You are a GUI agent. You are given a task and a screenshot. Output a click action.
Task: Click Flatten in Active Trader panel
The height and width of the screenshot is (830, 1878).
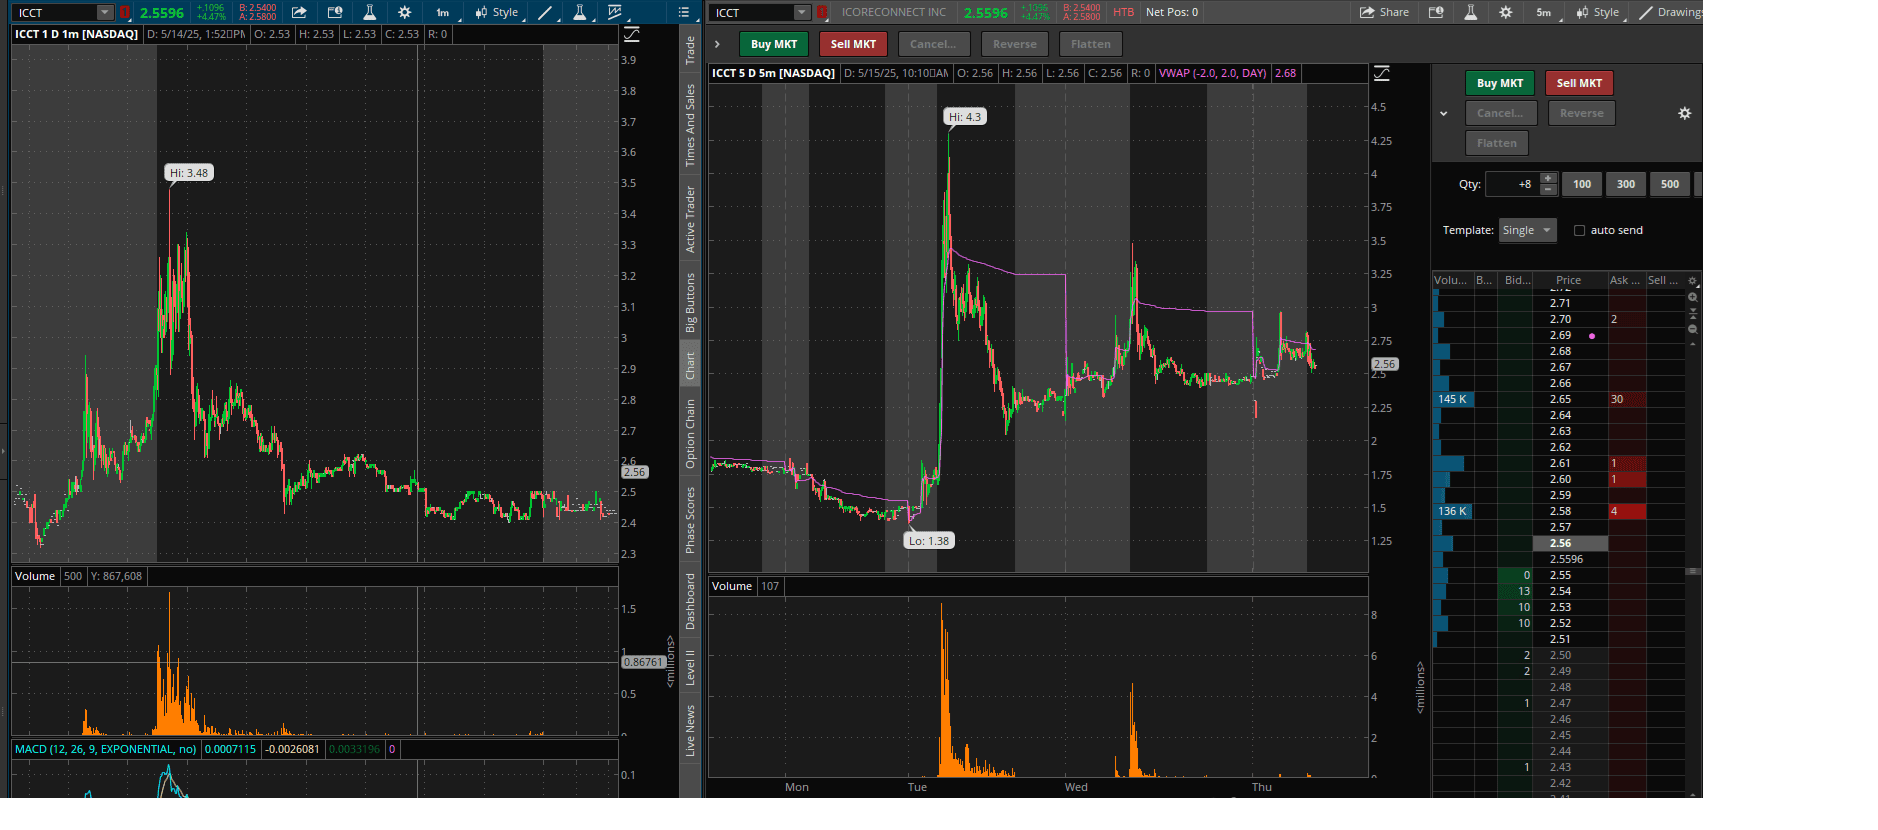tap(1497, 143)
